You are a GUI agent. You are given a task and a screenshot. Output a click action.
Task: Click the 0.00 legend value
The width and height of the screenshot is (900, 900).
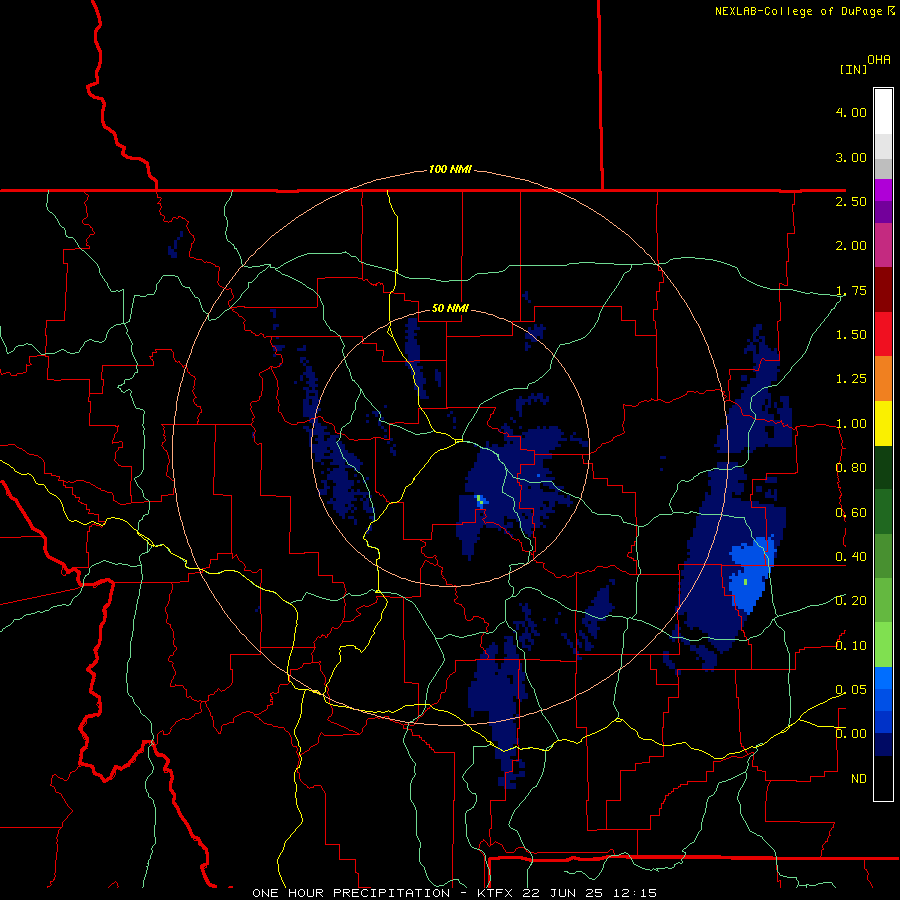[x=851, y=734]
